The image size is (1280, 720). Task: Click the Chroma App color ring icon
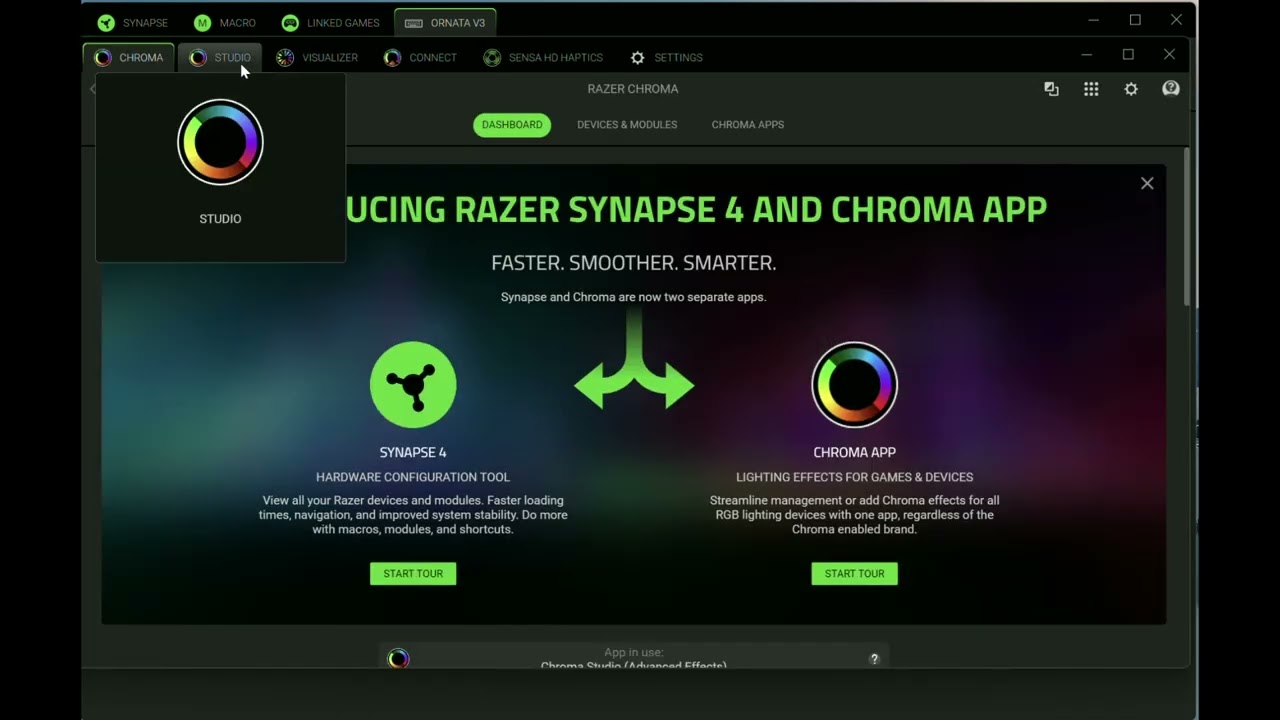pyautogui.click(x=854, y=385)
